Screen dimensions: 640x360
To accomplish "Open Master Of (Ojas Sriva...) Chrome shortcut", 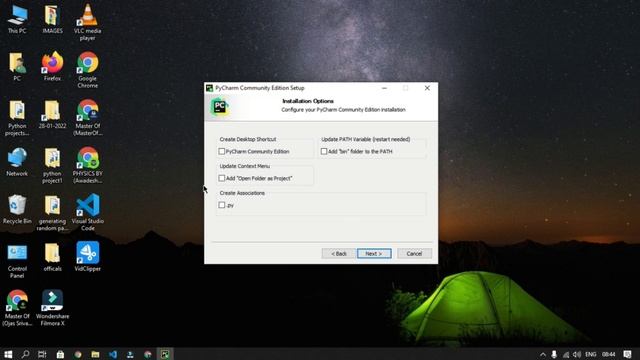I will [17, 308].
